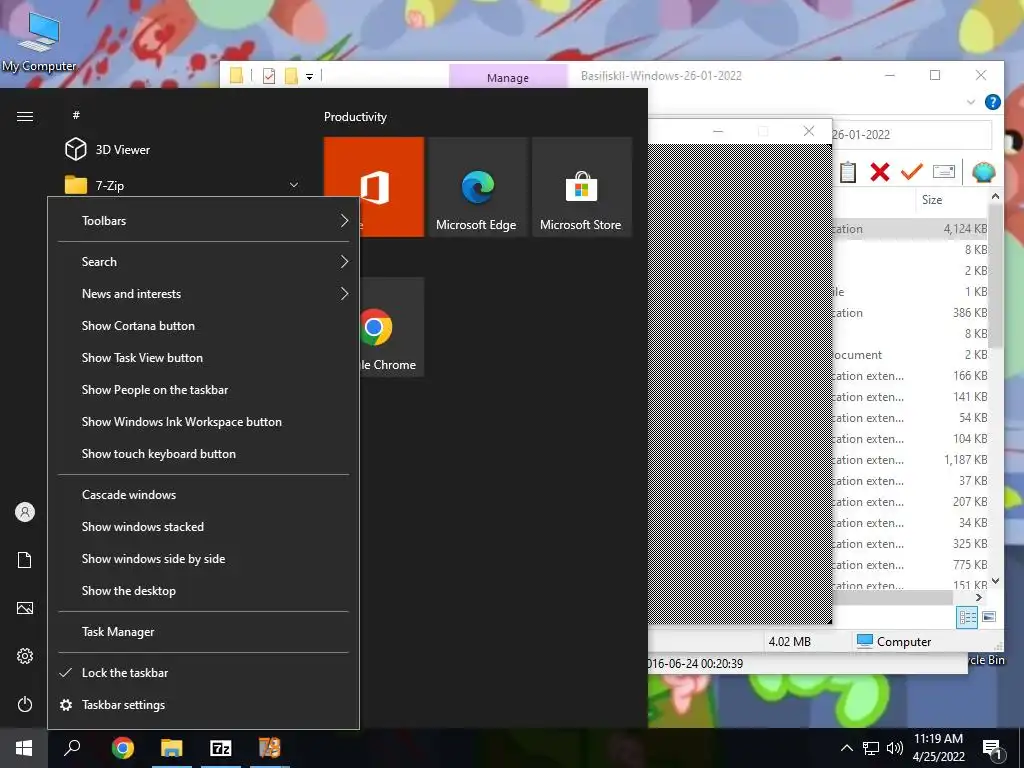Select the row with size 386 KB
The height and width of the screenshot is (768, 1024).
(910, 313)
